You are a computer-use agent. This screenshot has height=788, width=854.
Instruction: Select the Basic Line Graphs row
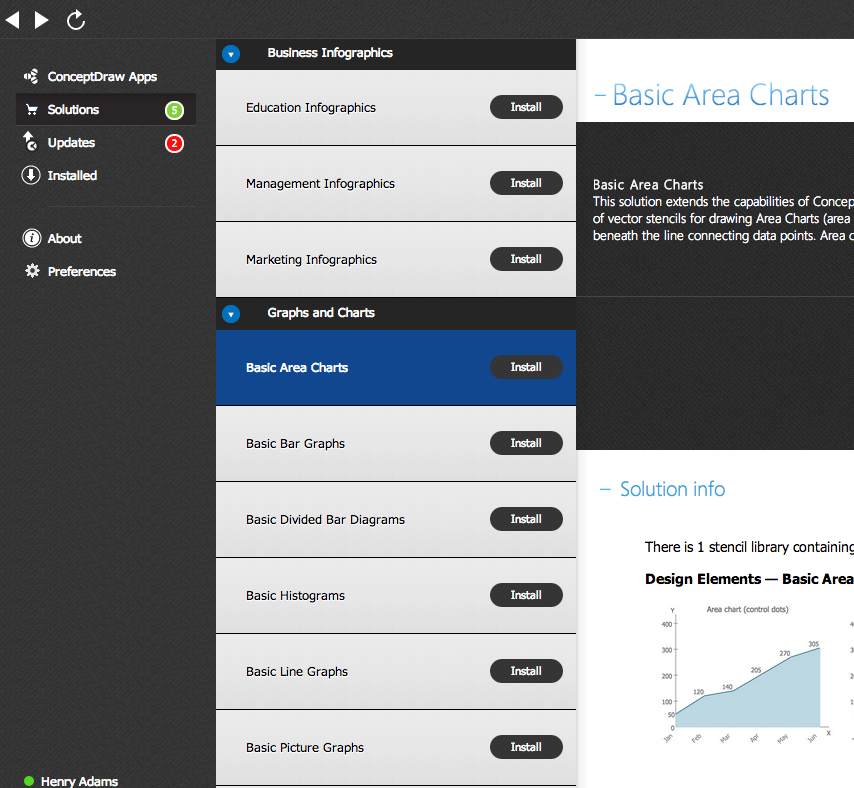(396, 671)
